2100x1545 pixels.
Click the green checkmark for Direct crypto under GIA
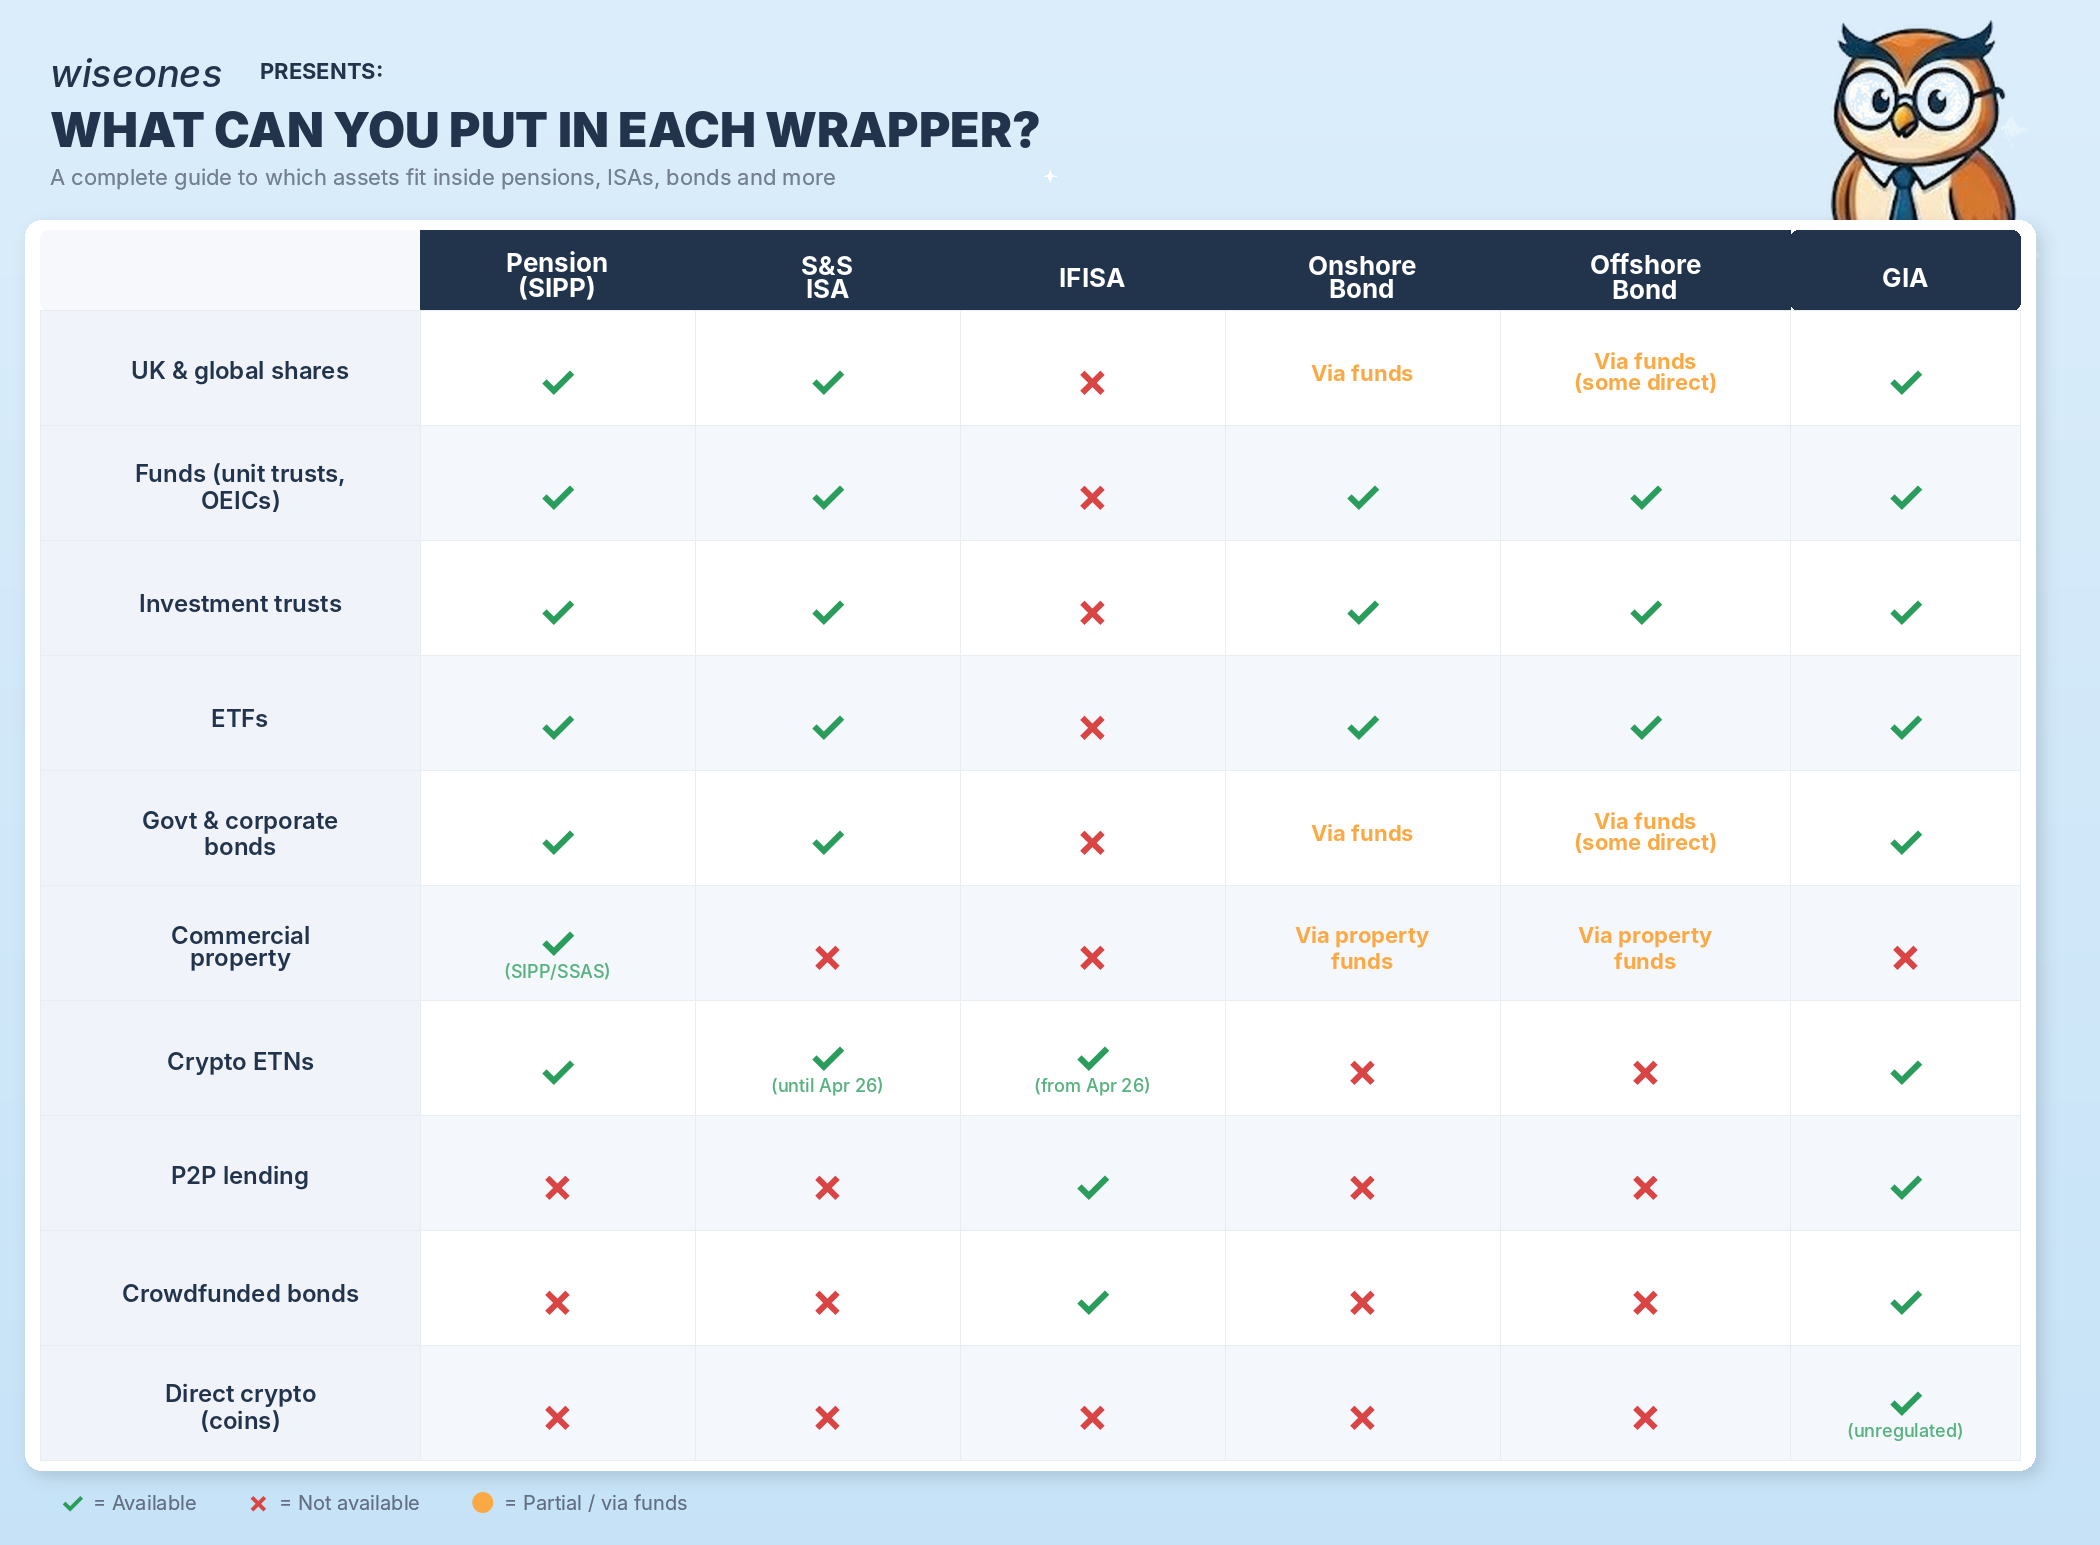click(1905, 1402)
